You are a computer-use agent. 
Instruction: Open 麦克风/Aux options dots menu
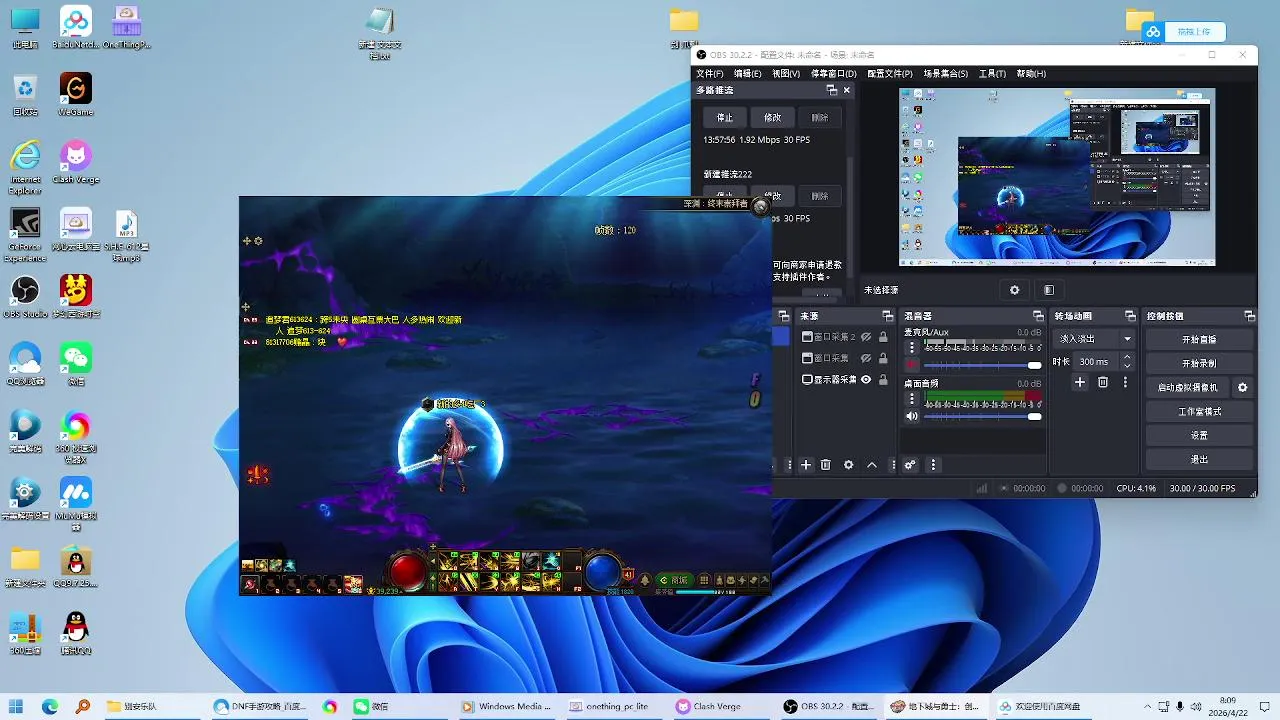point(911,348)
